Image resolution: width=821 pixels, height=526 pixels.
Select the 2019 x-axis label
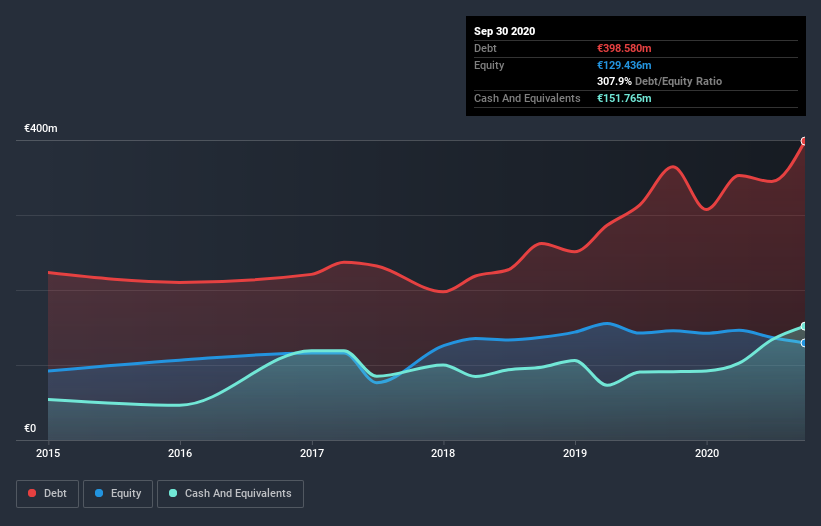click(x=575, y=453)
